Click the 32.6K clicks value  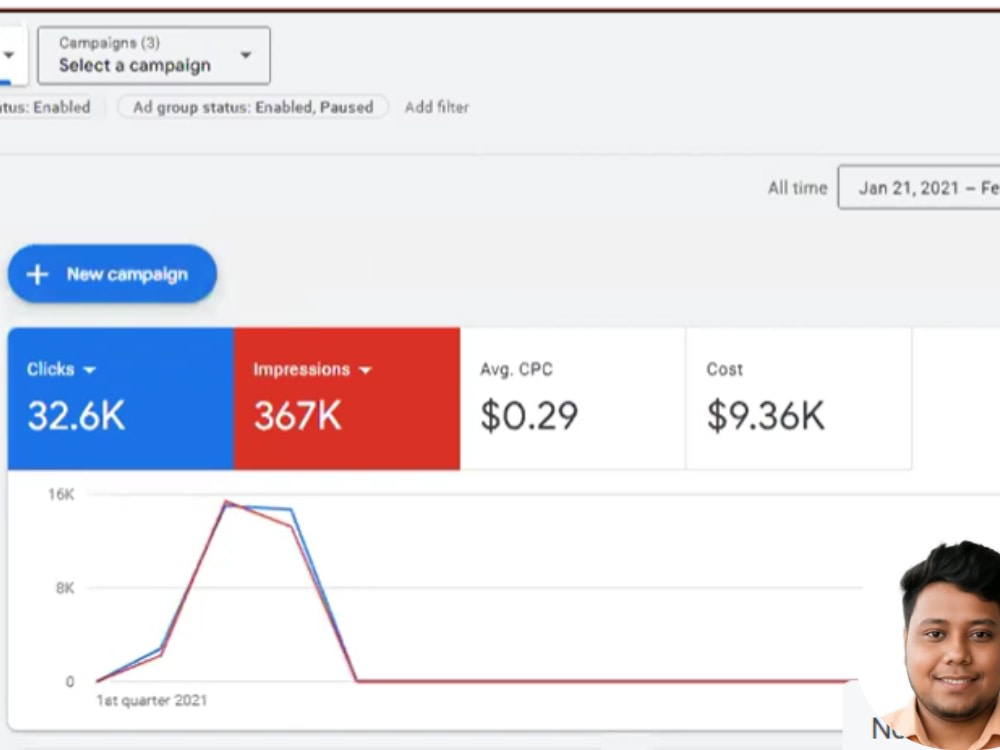click(x=76, y=416)
